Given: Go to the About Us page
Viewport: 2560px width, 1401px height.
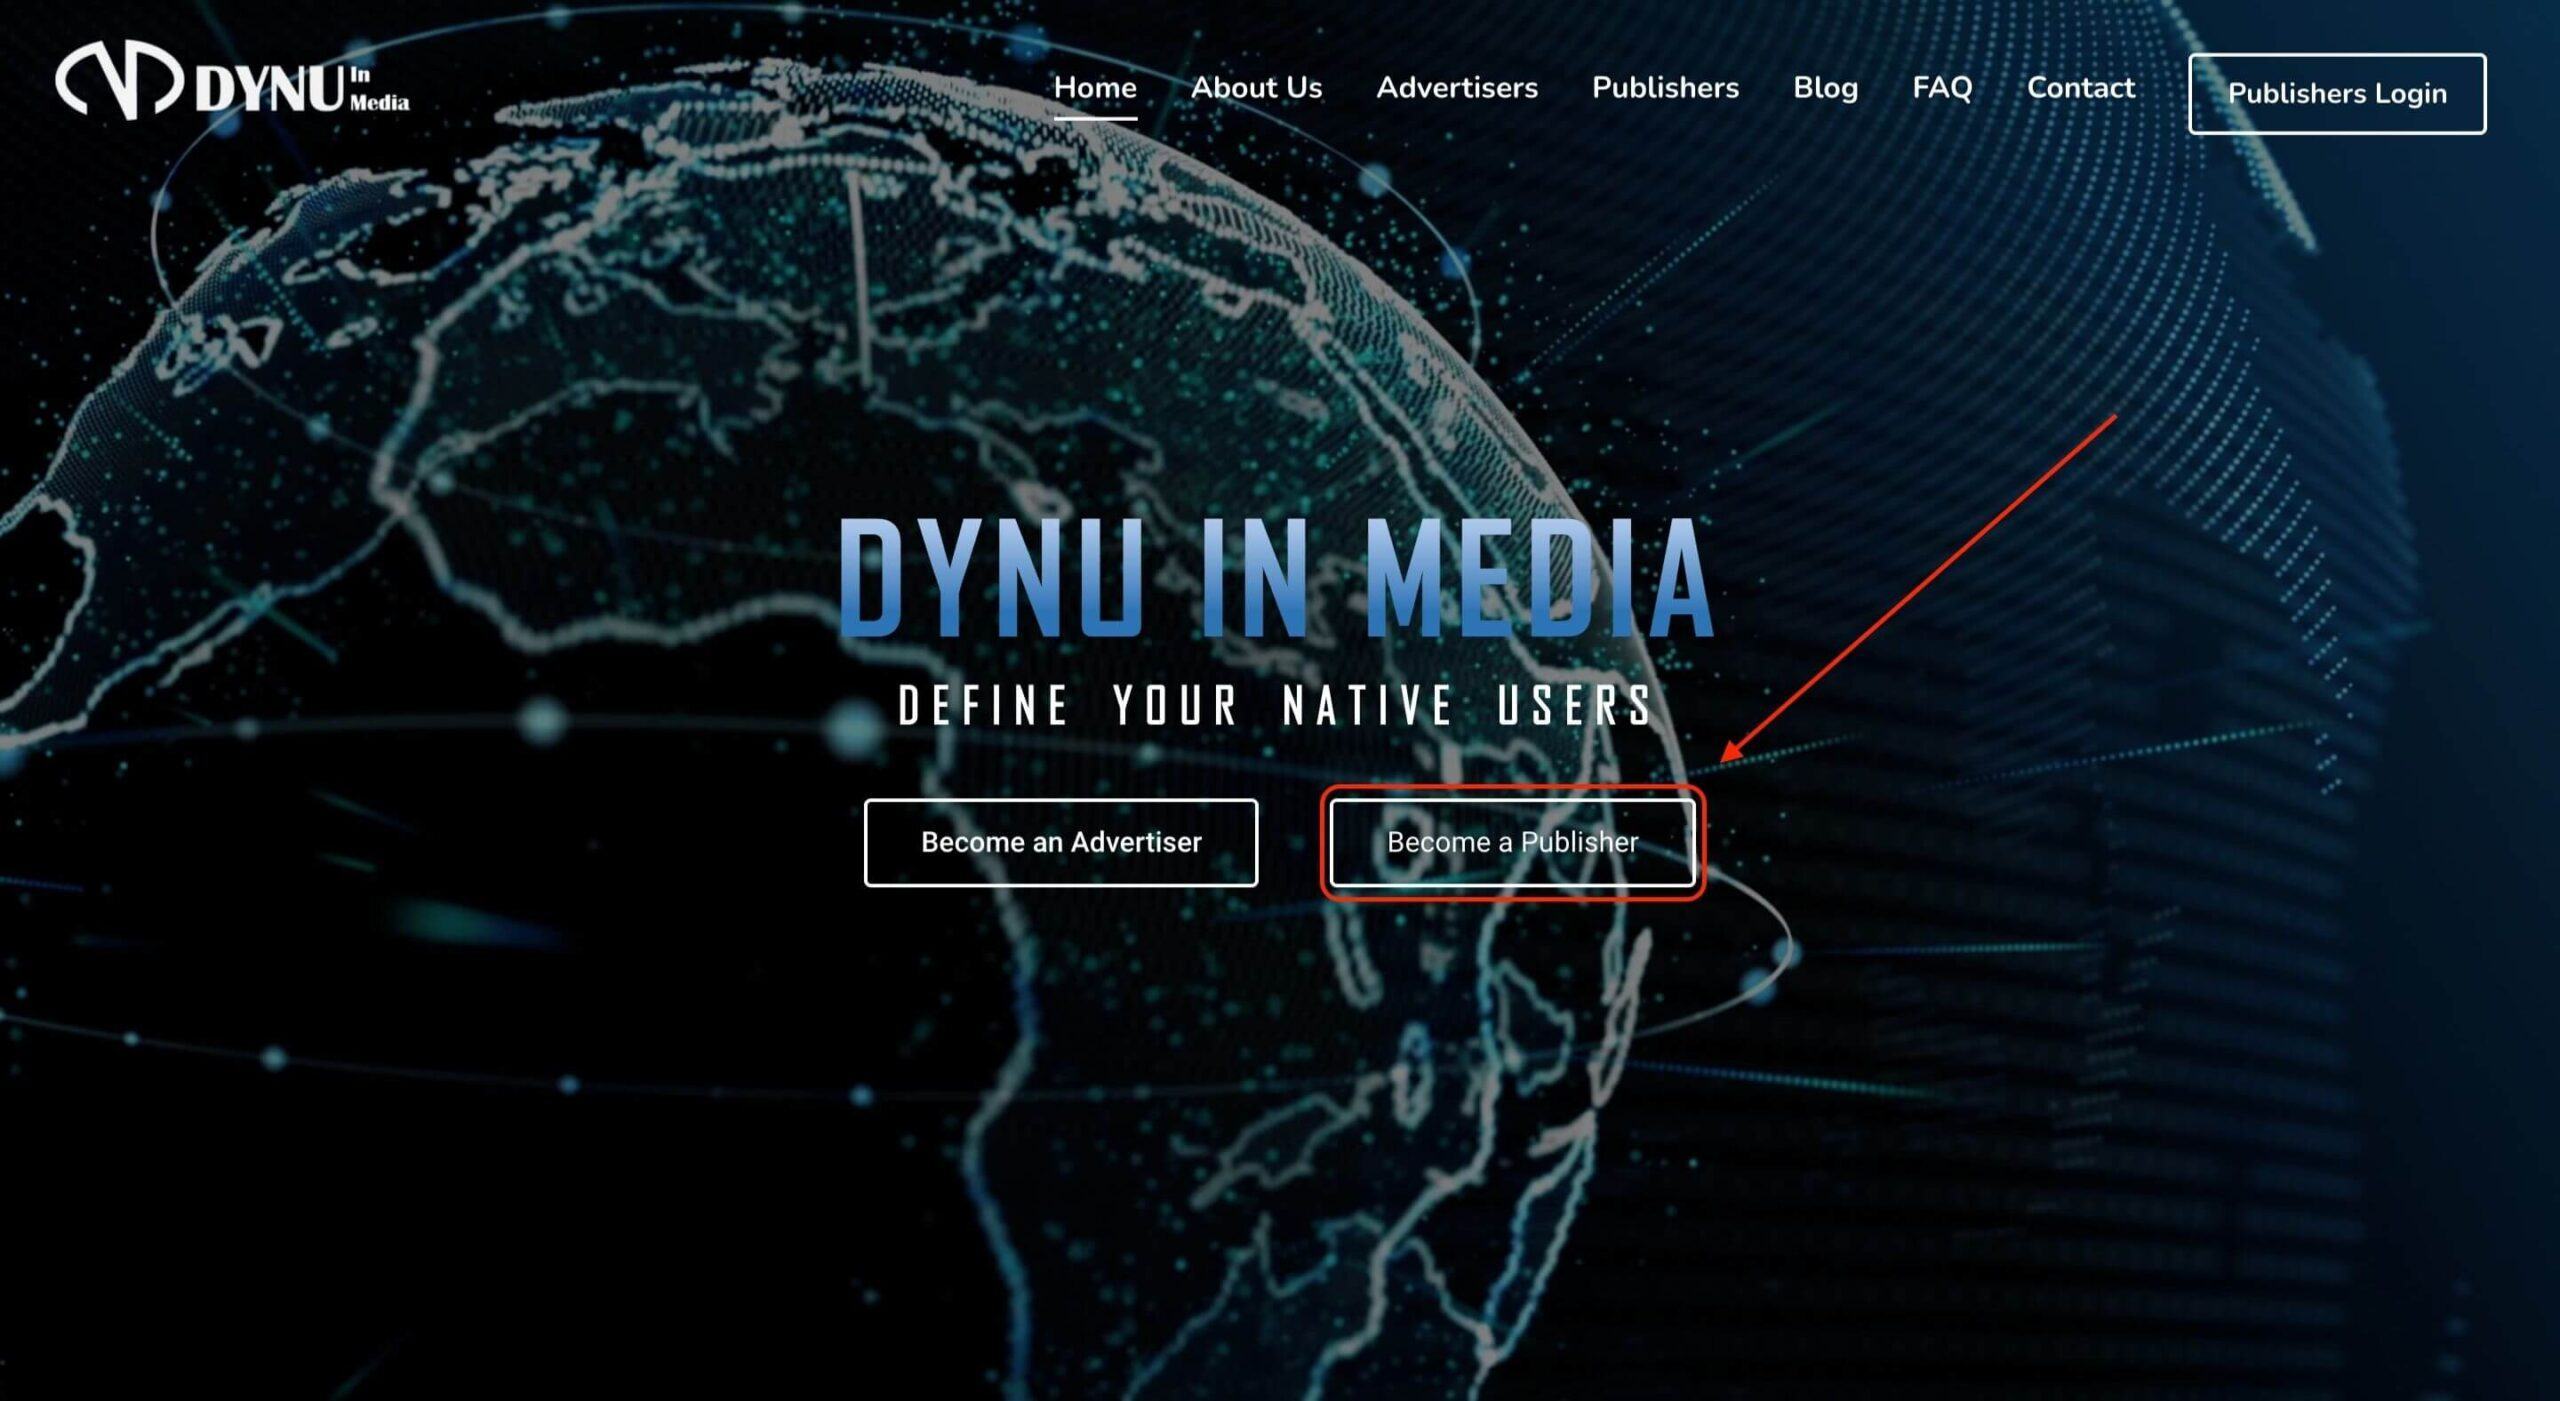Looking at the screenshot, I should (x=1256, y=88).
